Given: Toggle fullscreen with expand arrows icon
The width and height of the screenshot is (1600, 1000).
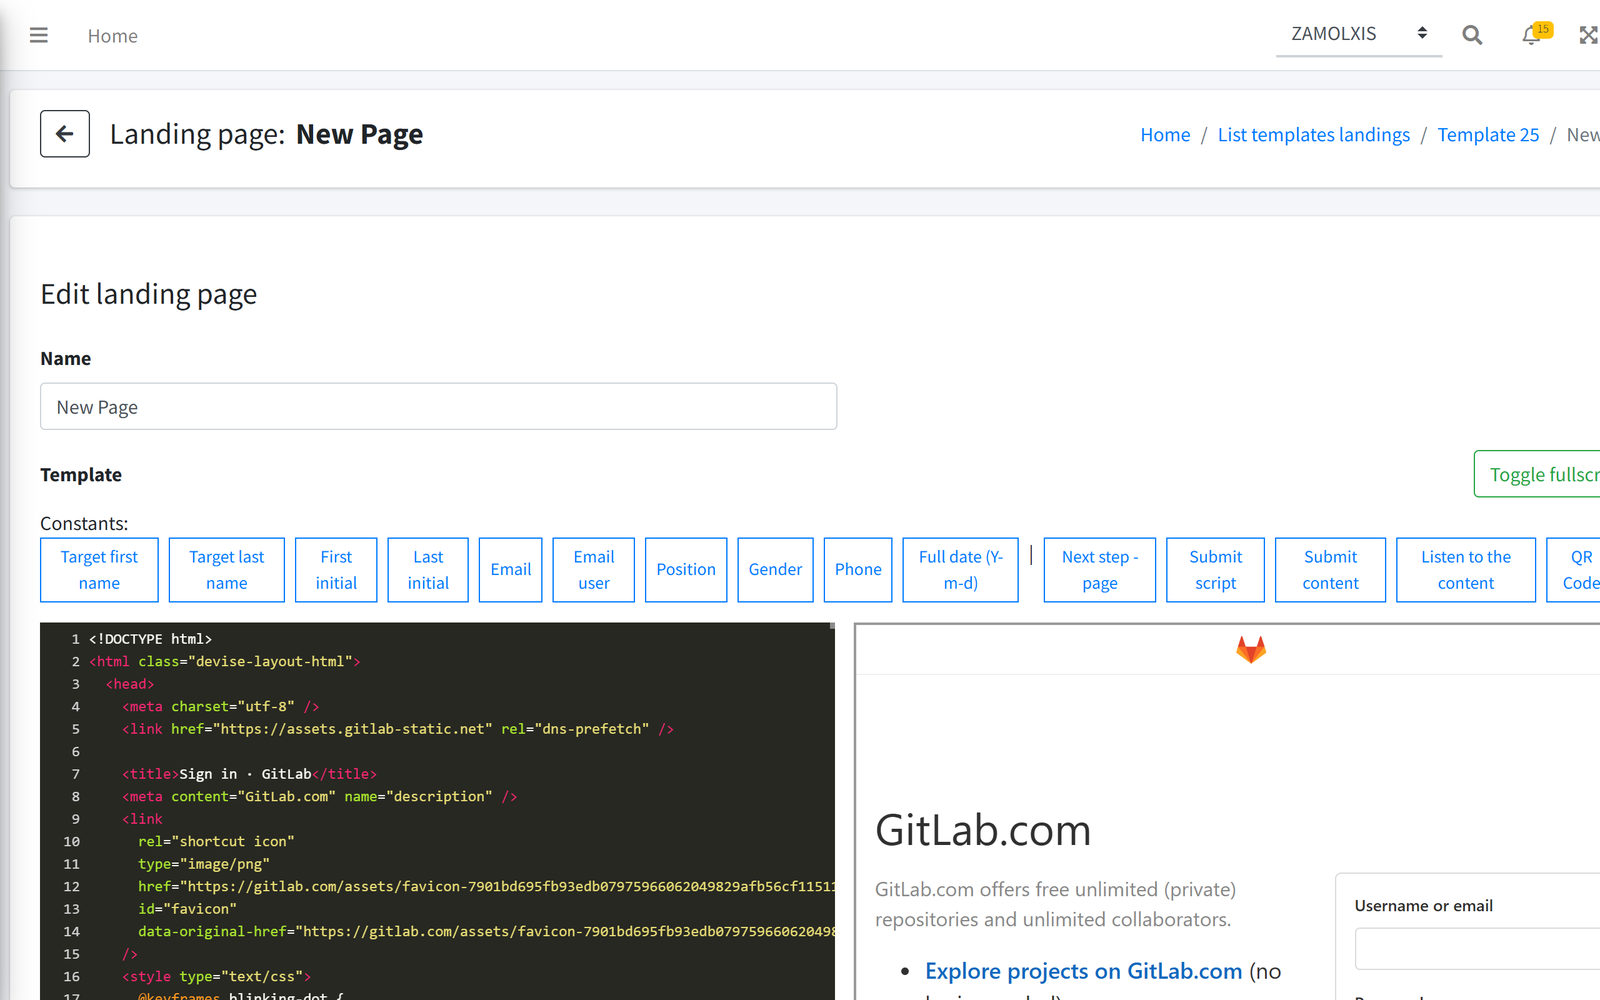Looking at the screenshot, I should 1588,35.
